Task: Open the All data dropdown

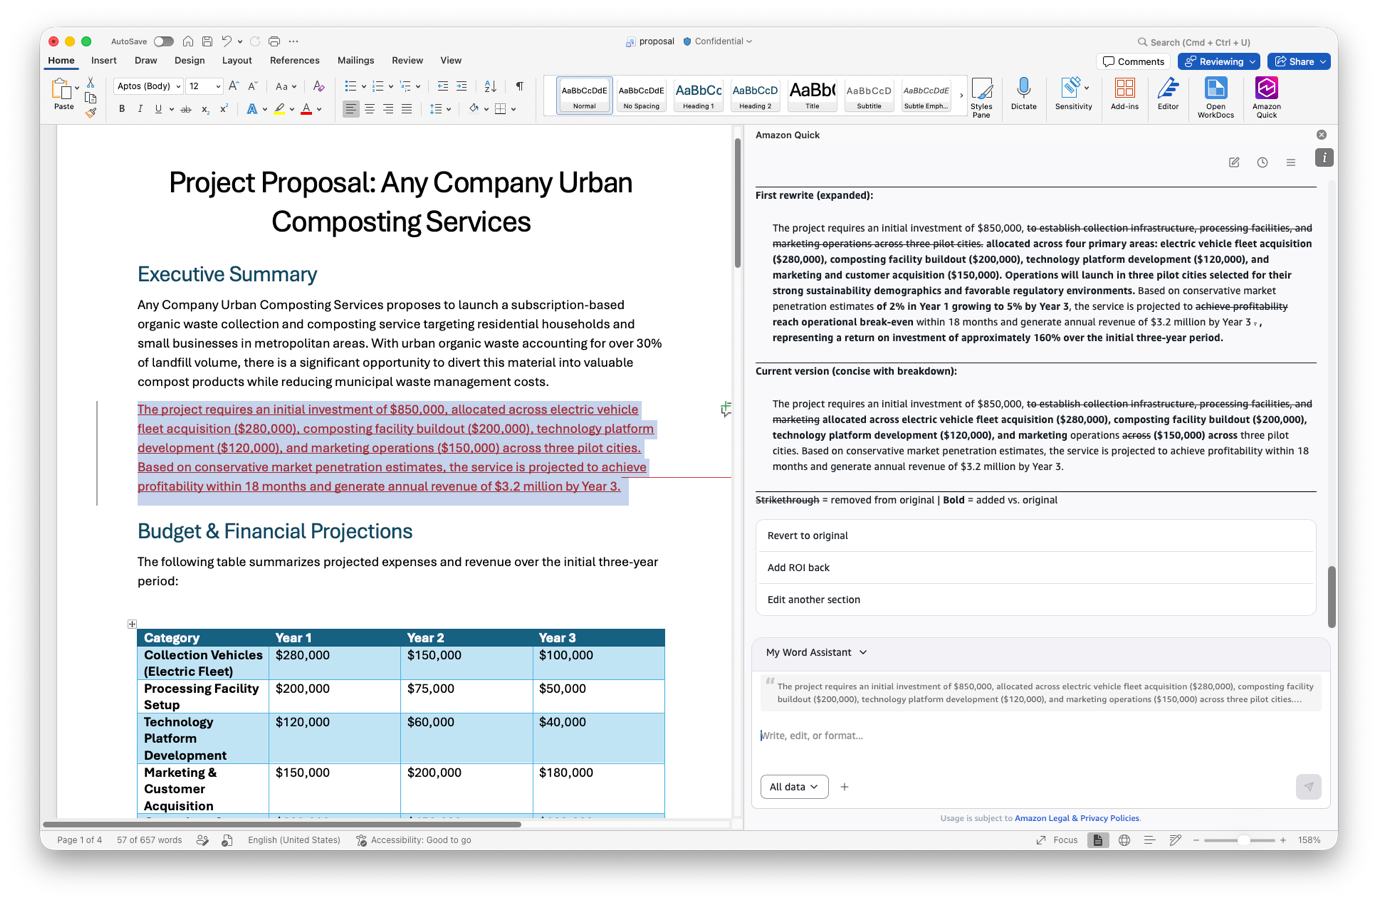Action: pyautogui.click(x=794, y=787)
